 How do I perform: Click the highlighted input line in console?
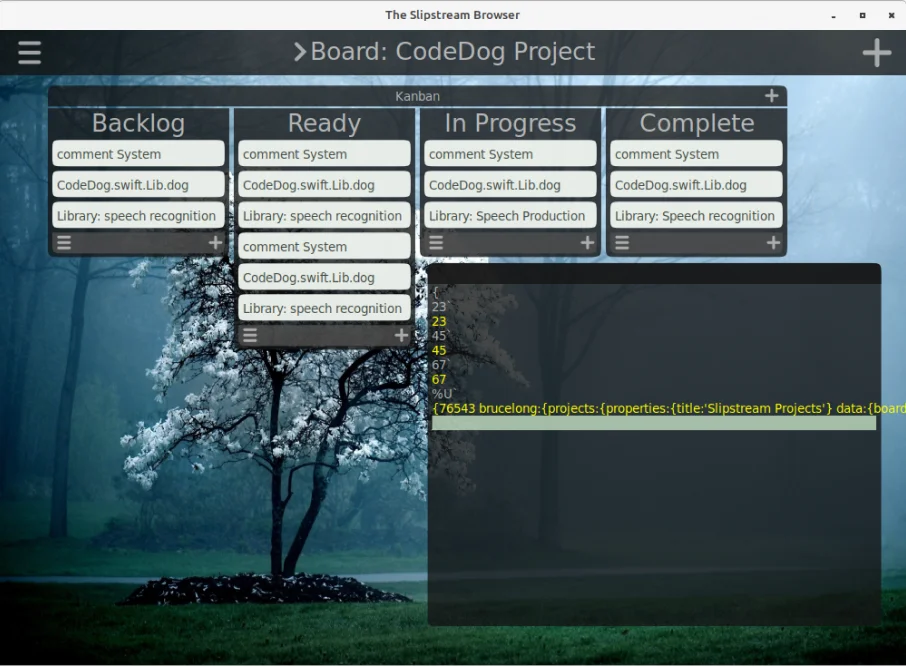[x=653, y=423]
